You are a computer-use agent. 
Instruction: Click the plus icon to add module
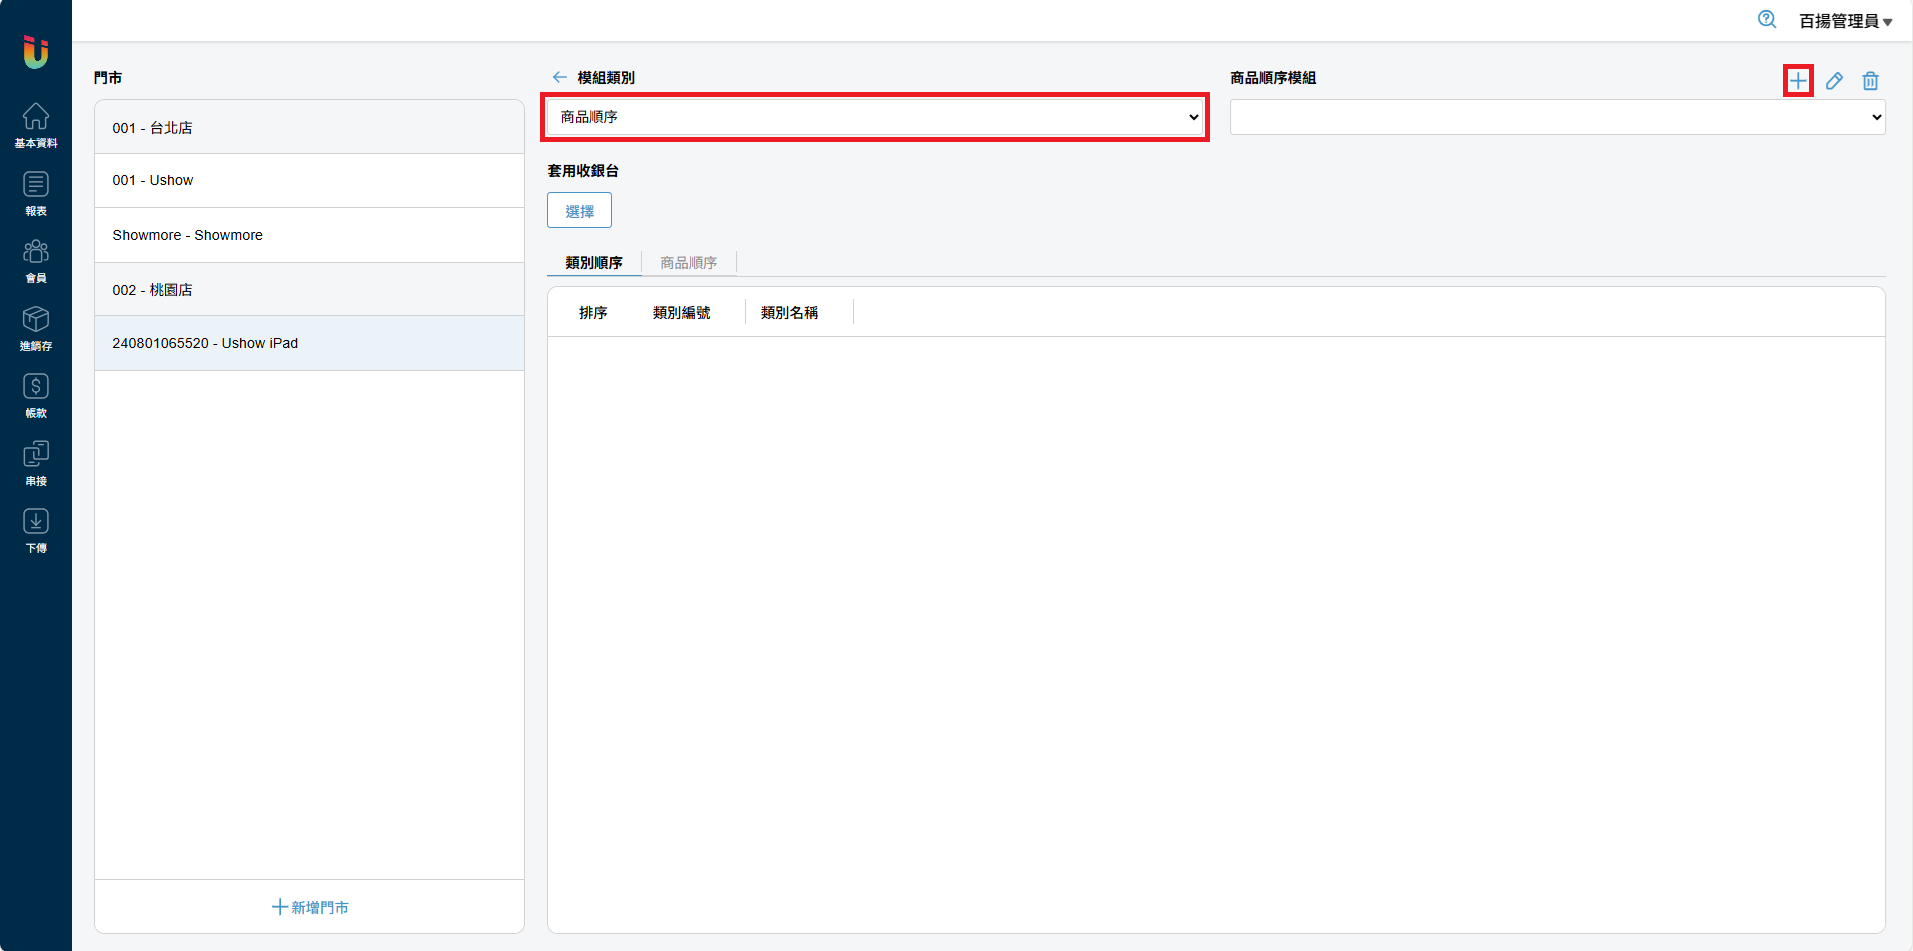(1798, 81)
